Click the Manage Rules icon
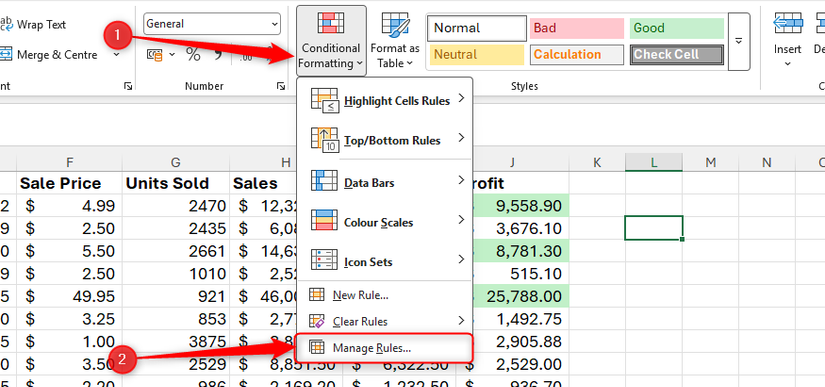825x387 pixels. coord(316,347)
